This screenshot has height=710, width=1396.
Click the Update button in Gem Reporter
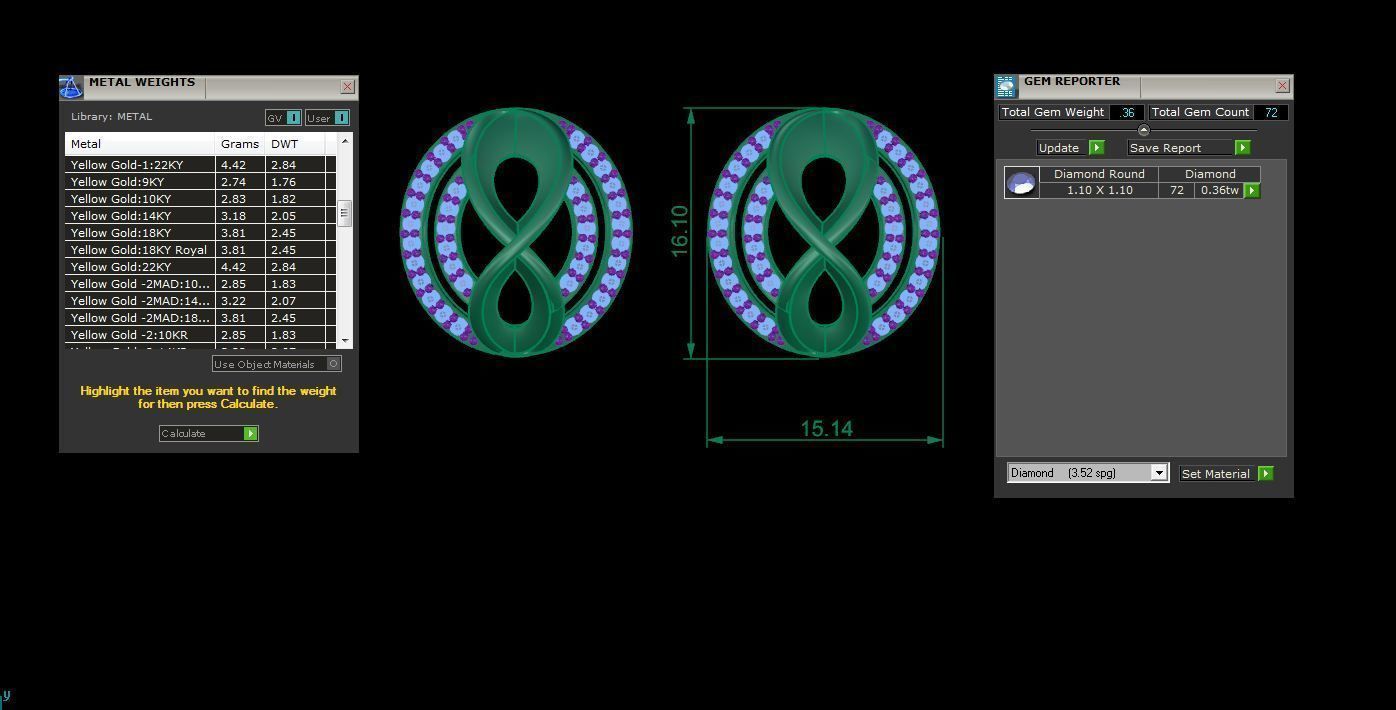click(x=1070, y=147)
